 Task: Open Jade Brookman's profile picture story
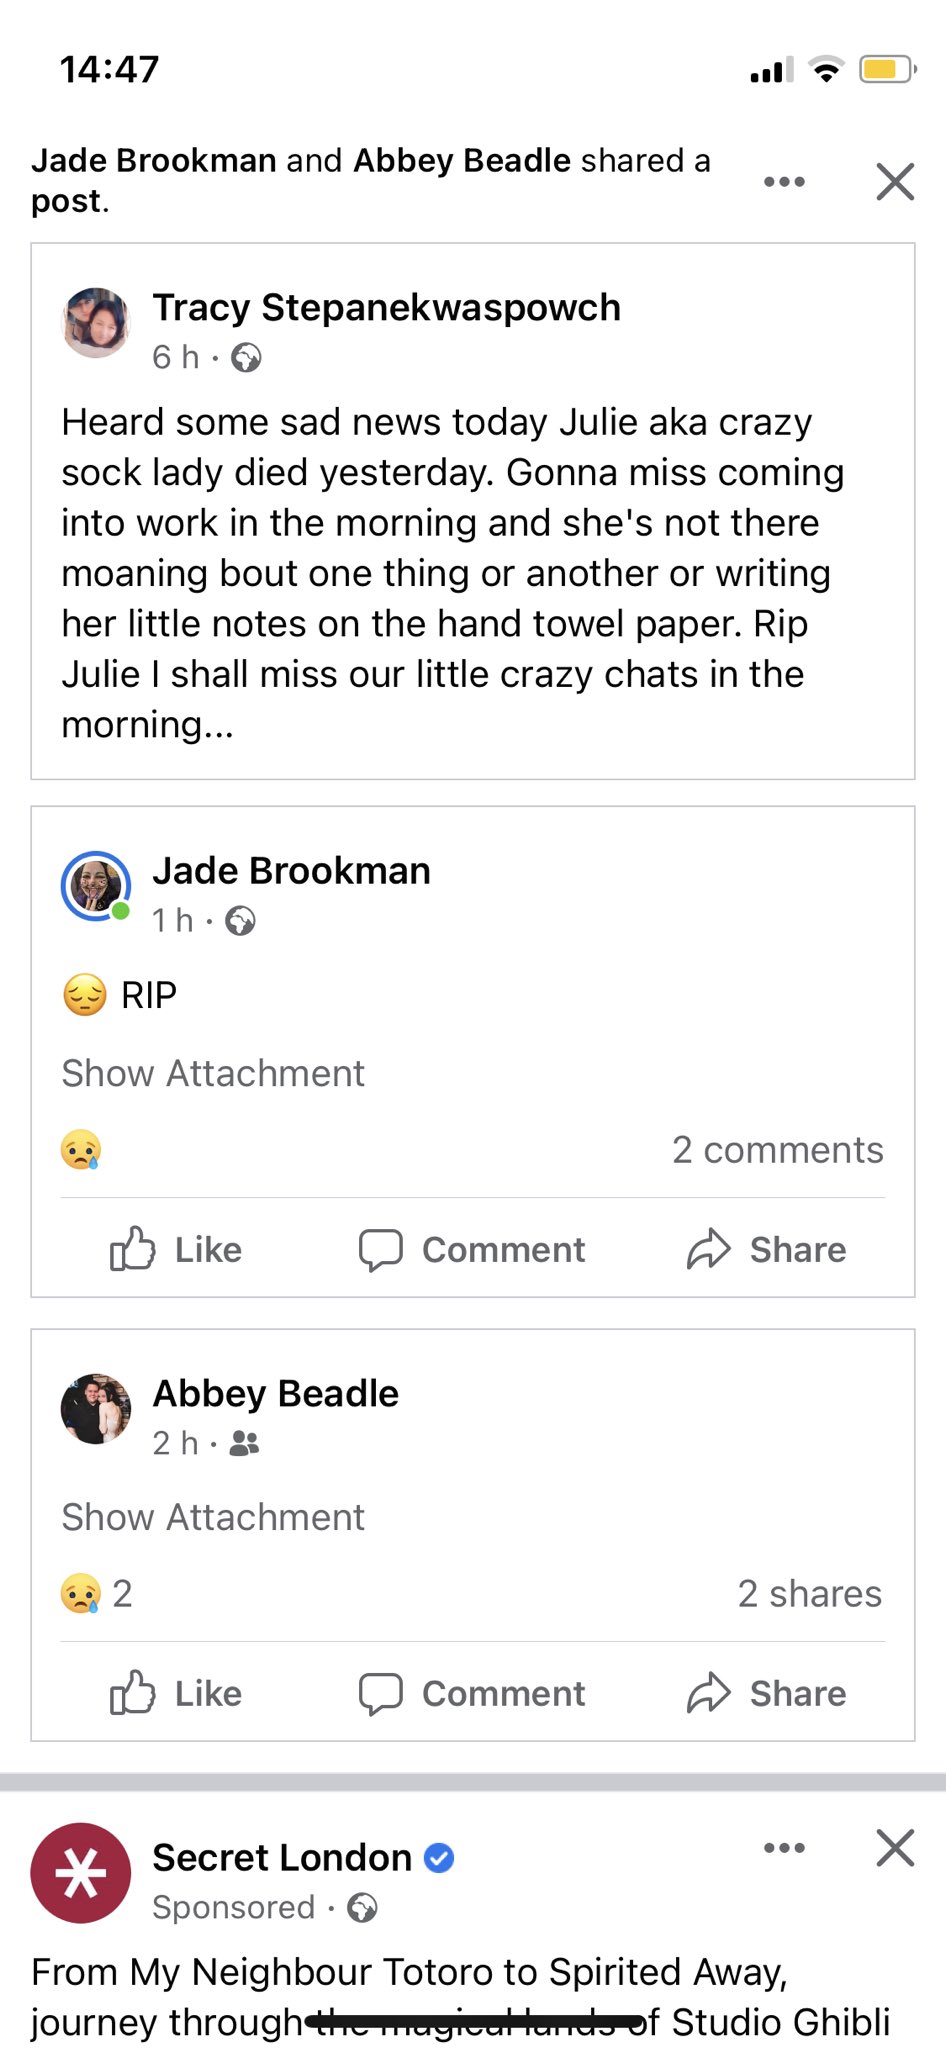click(96, 886)
